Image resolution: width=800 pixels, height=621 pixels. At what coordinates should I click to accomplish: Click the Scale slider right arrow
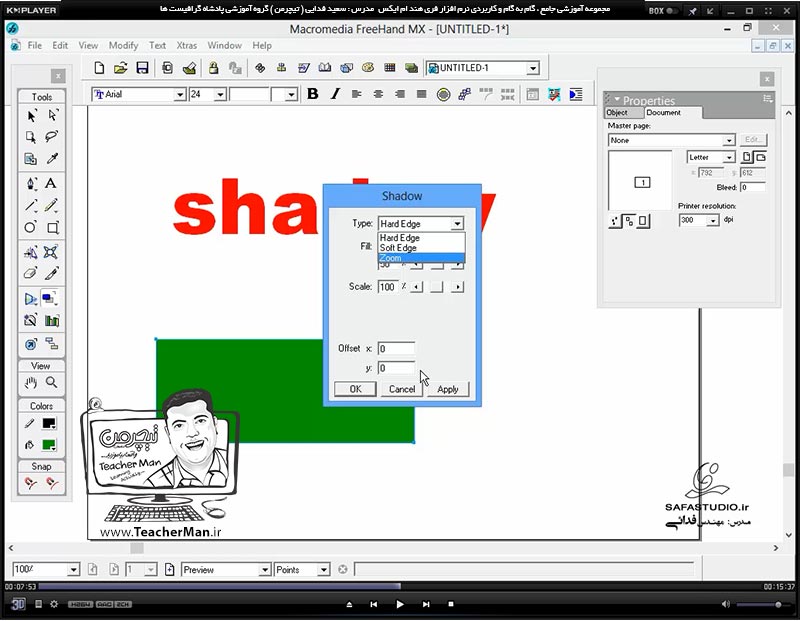click(x=457, y=287)
